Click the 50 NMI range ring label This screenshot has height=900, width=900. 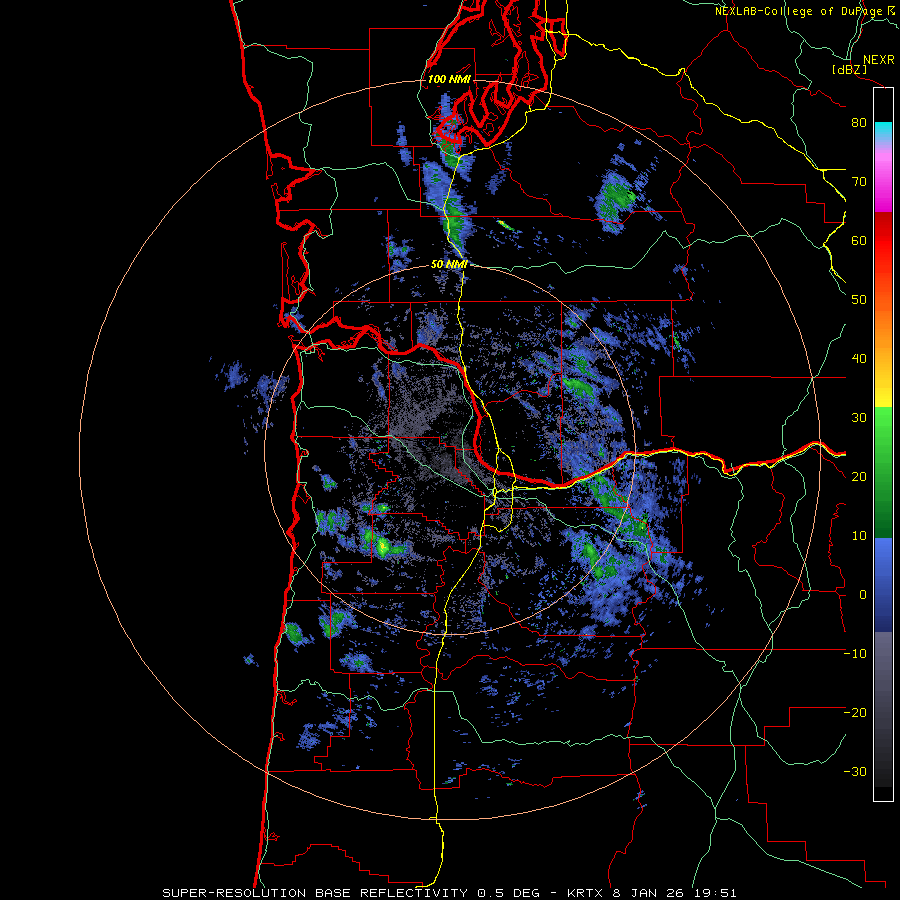coord(449,265)
